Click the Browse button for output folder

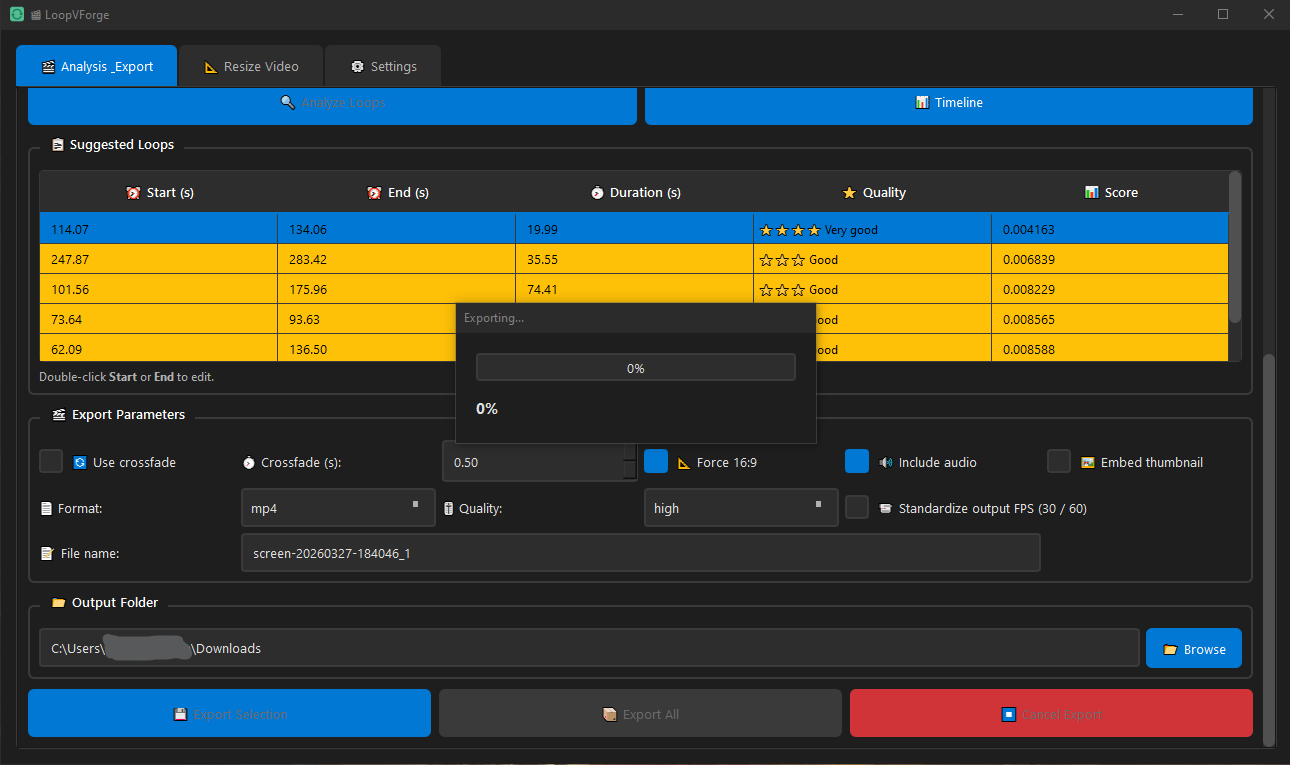tap(1193, 649)
